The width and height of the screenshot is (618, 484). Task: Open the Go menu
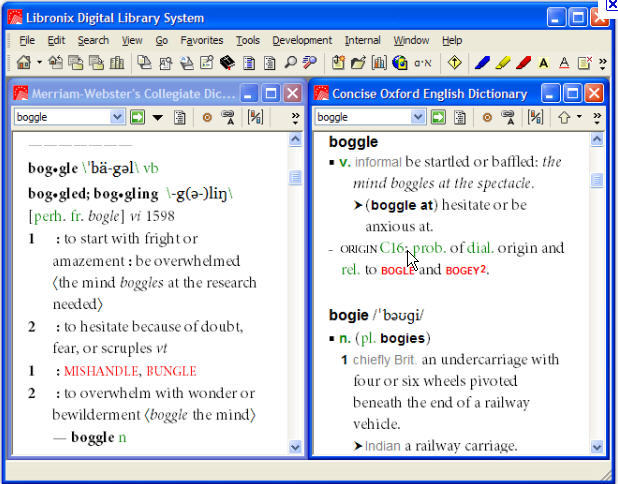162,40
